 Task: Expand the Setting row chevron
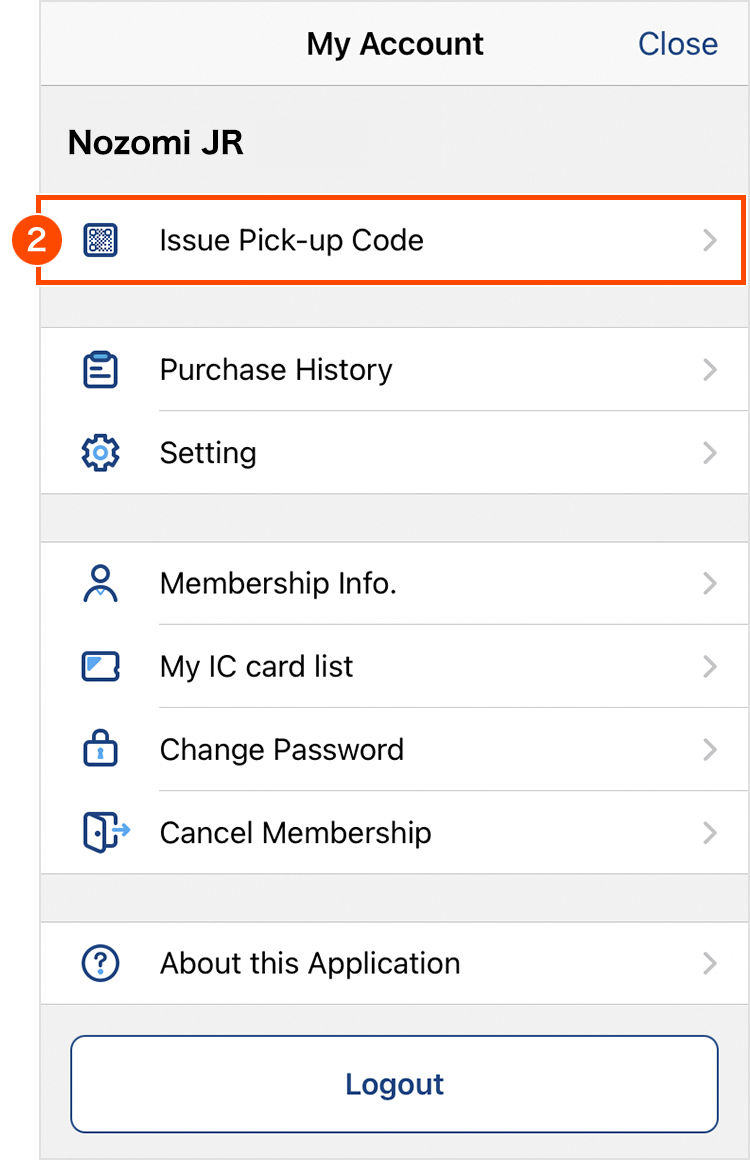710,453
